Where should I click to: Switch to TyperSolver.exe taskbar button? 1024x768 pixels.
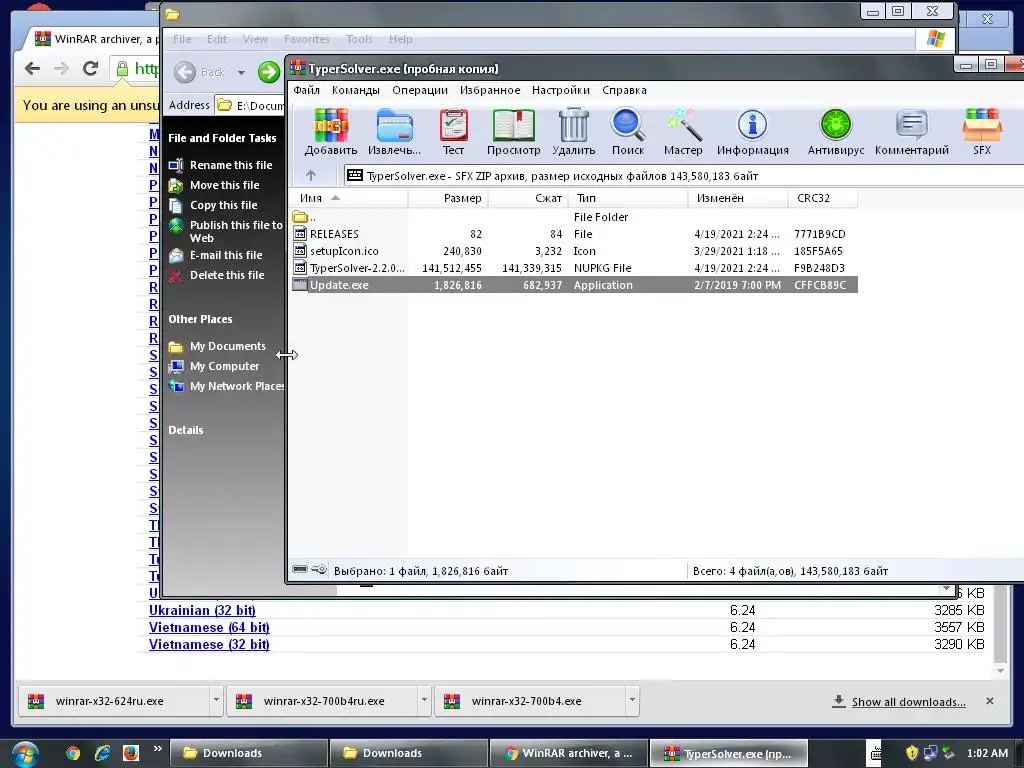(728, 753)
